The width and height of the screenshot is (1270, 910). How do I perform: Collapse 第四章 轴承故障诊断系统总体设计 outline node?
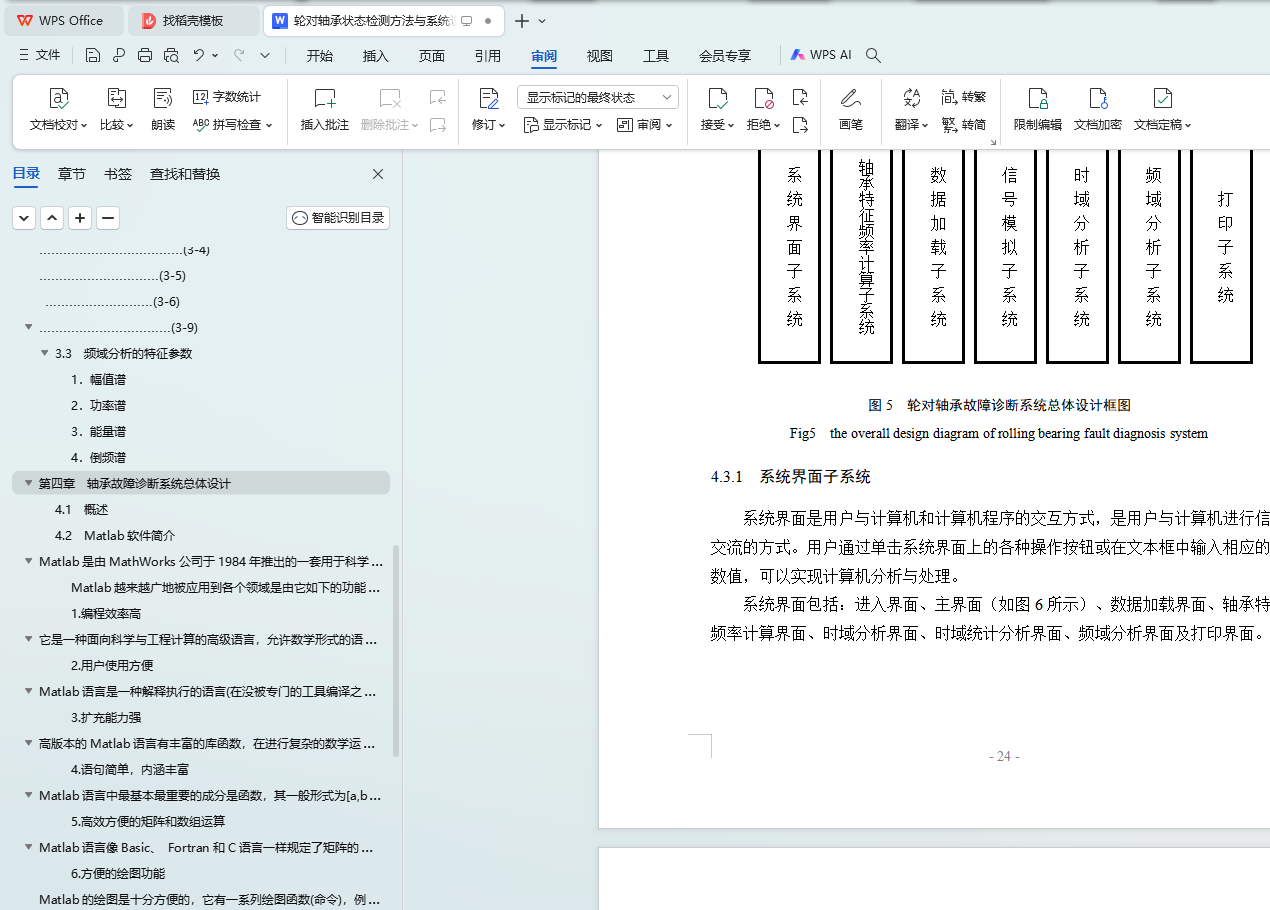pyautogui.click(x=28, y=483)
